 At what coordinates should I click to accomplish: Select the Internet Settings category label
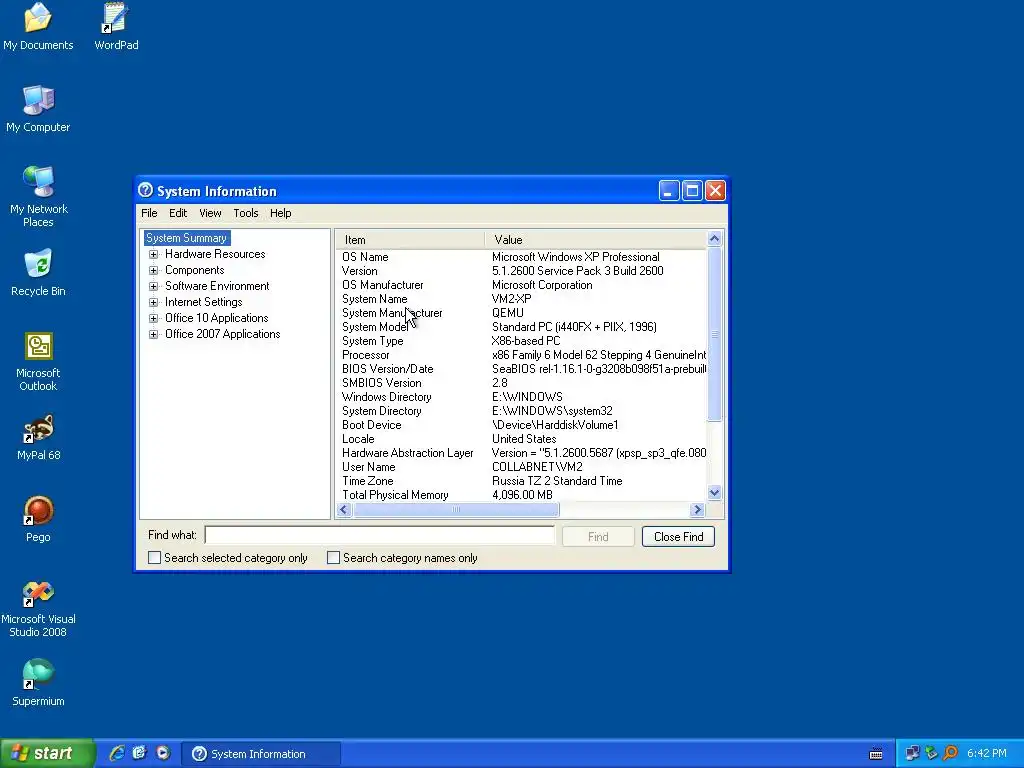click(203, 302)
